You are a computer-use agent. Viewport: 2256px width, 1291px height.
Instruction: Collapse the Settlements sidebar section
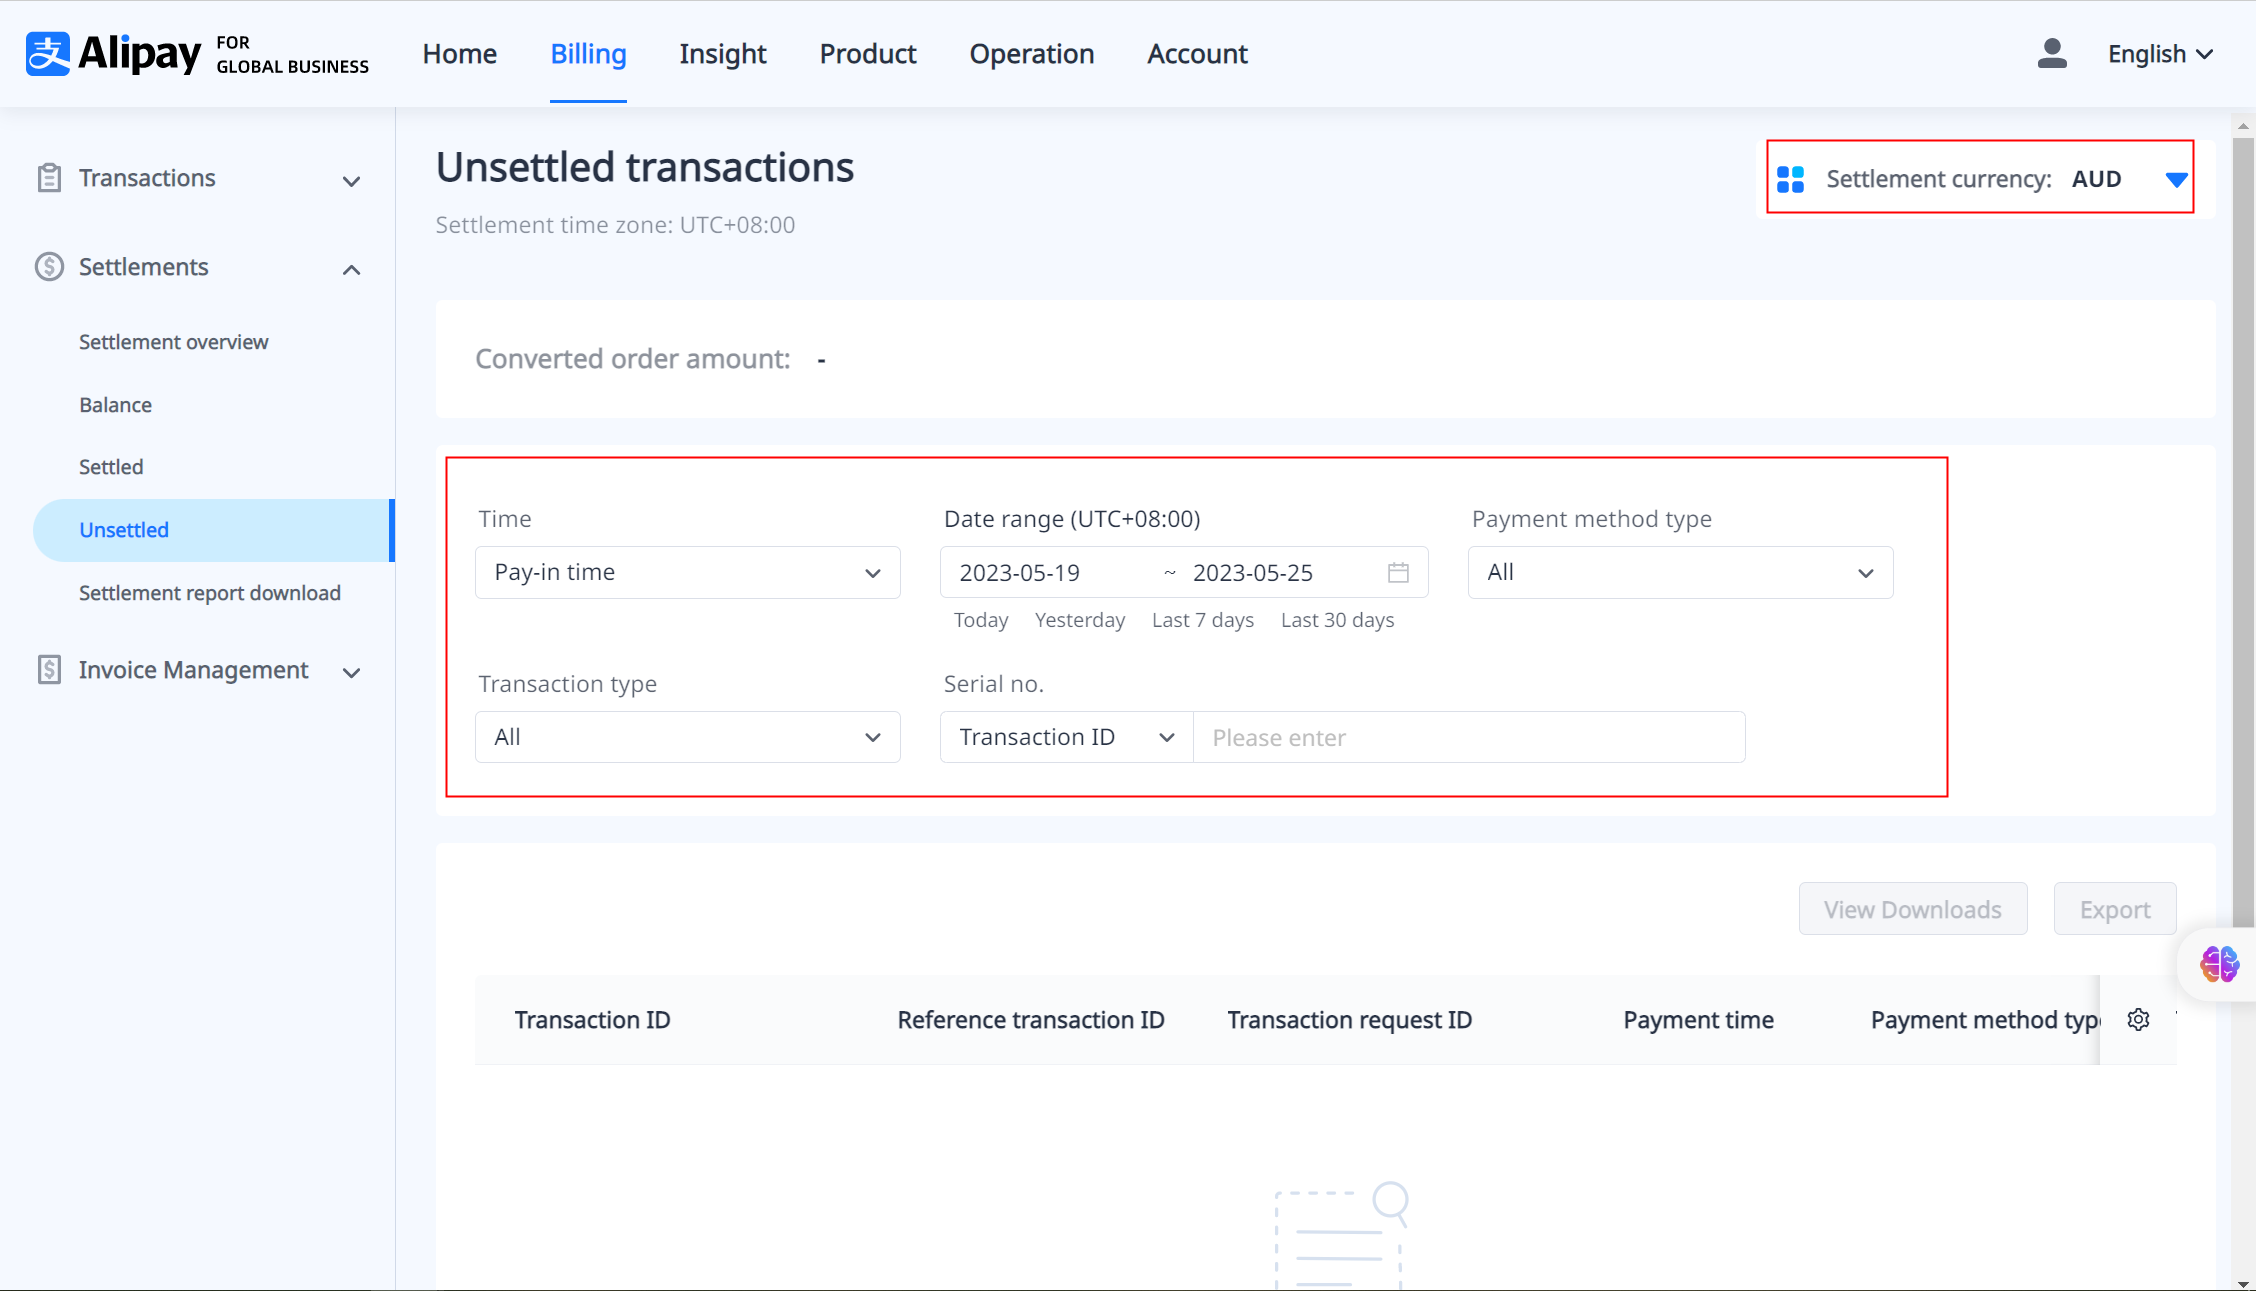[351, 270]
